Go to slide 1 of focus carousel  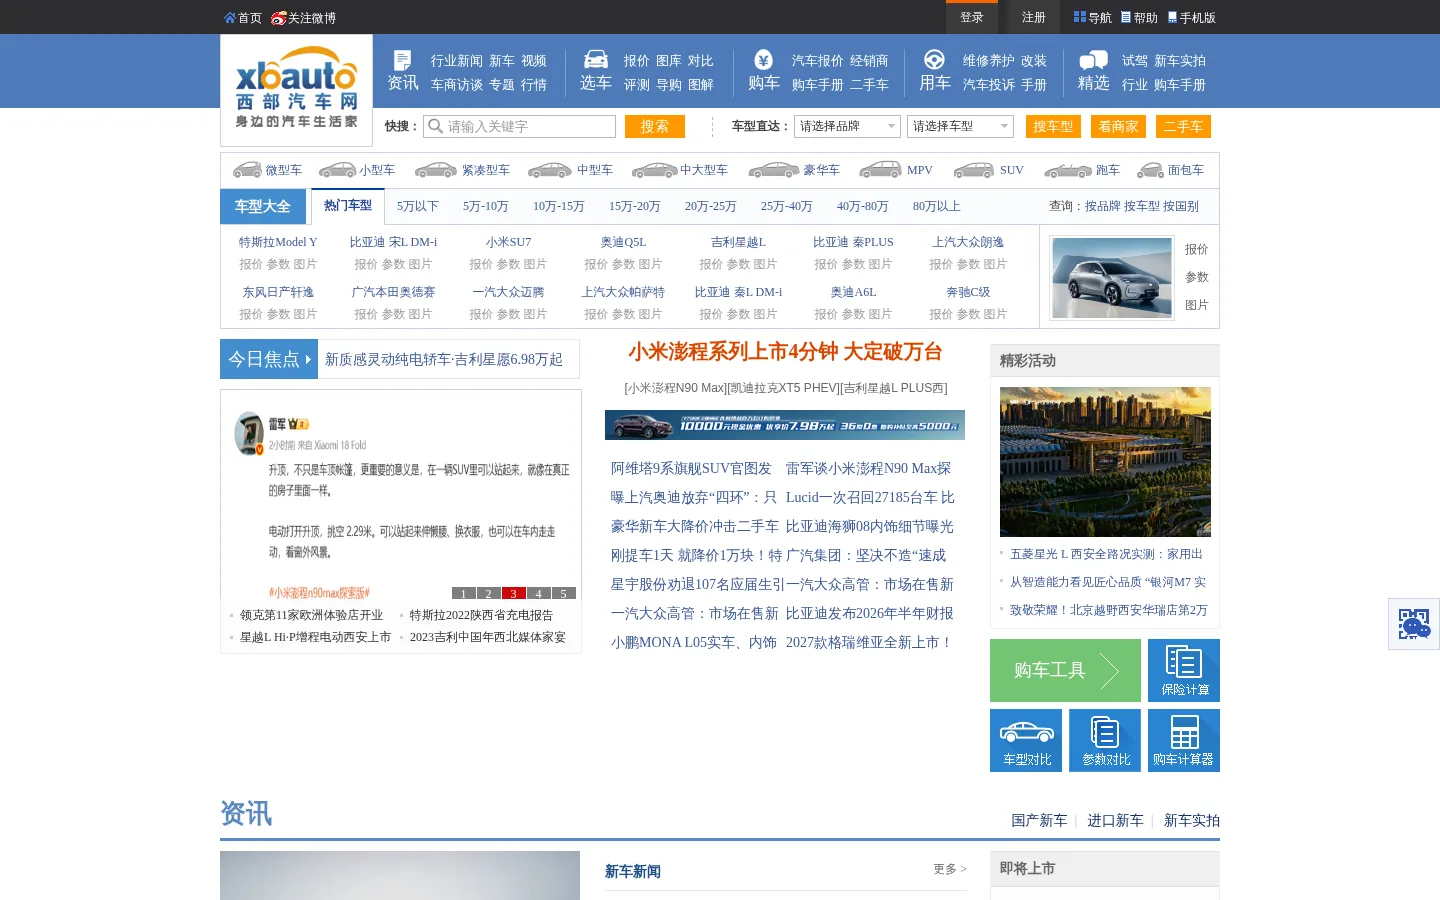click(464, 593)
